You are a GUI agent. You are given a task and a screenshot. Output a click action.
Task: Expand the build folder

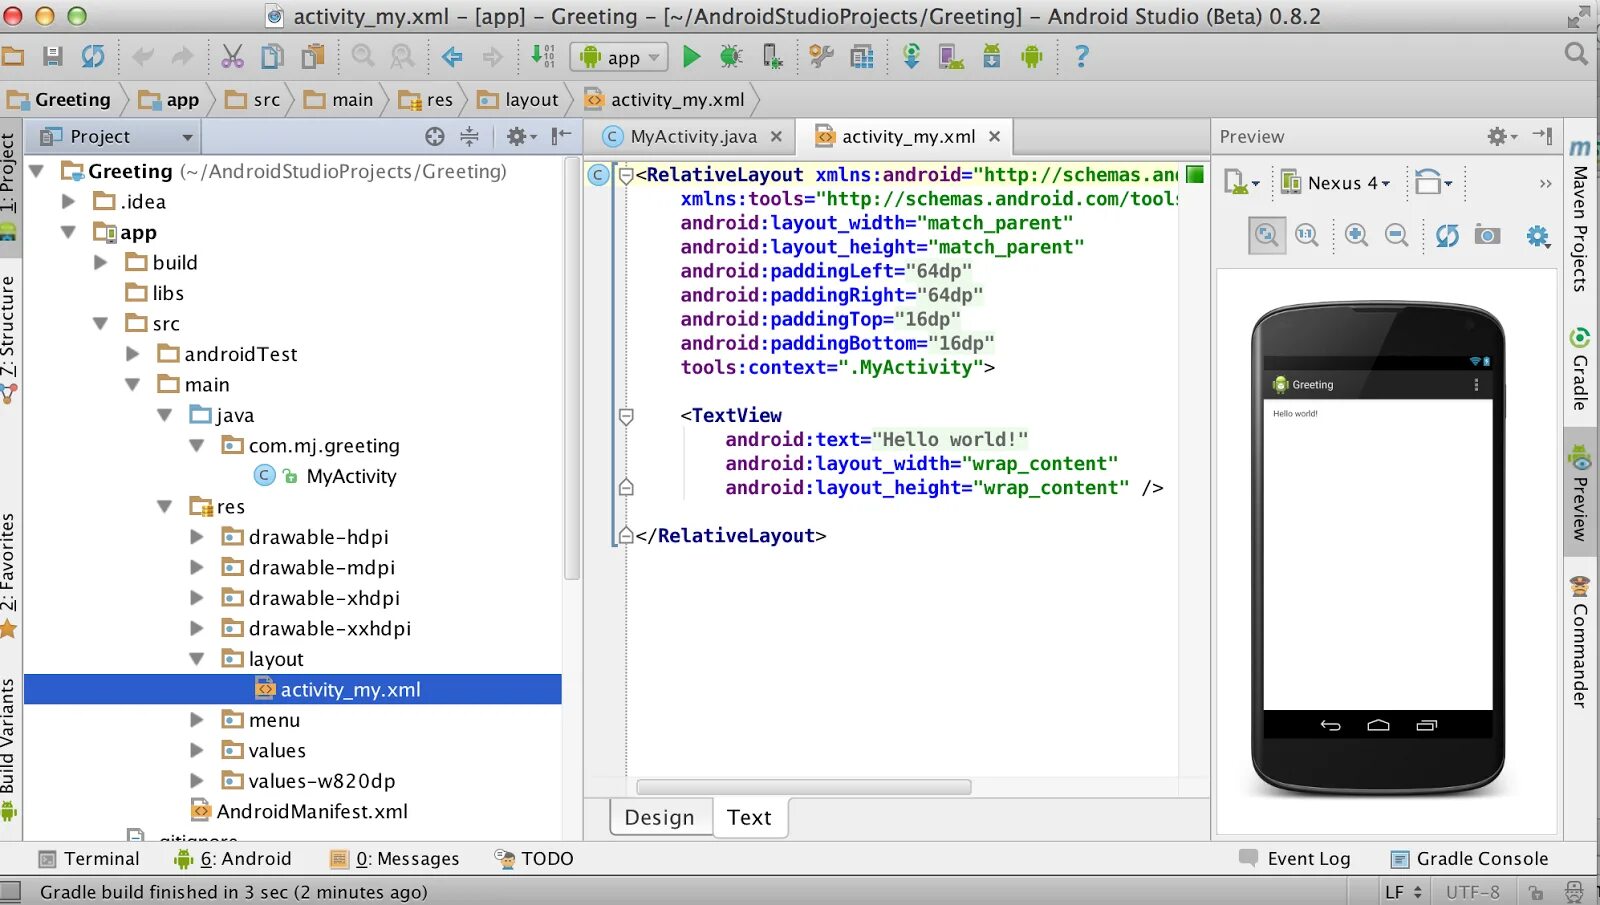pos(100,263)
